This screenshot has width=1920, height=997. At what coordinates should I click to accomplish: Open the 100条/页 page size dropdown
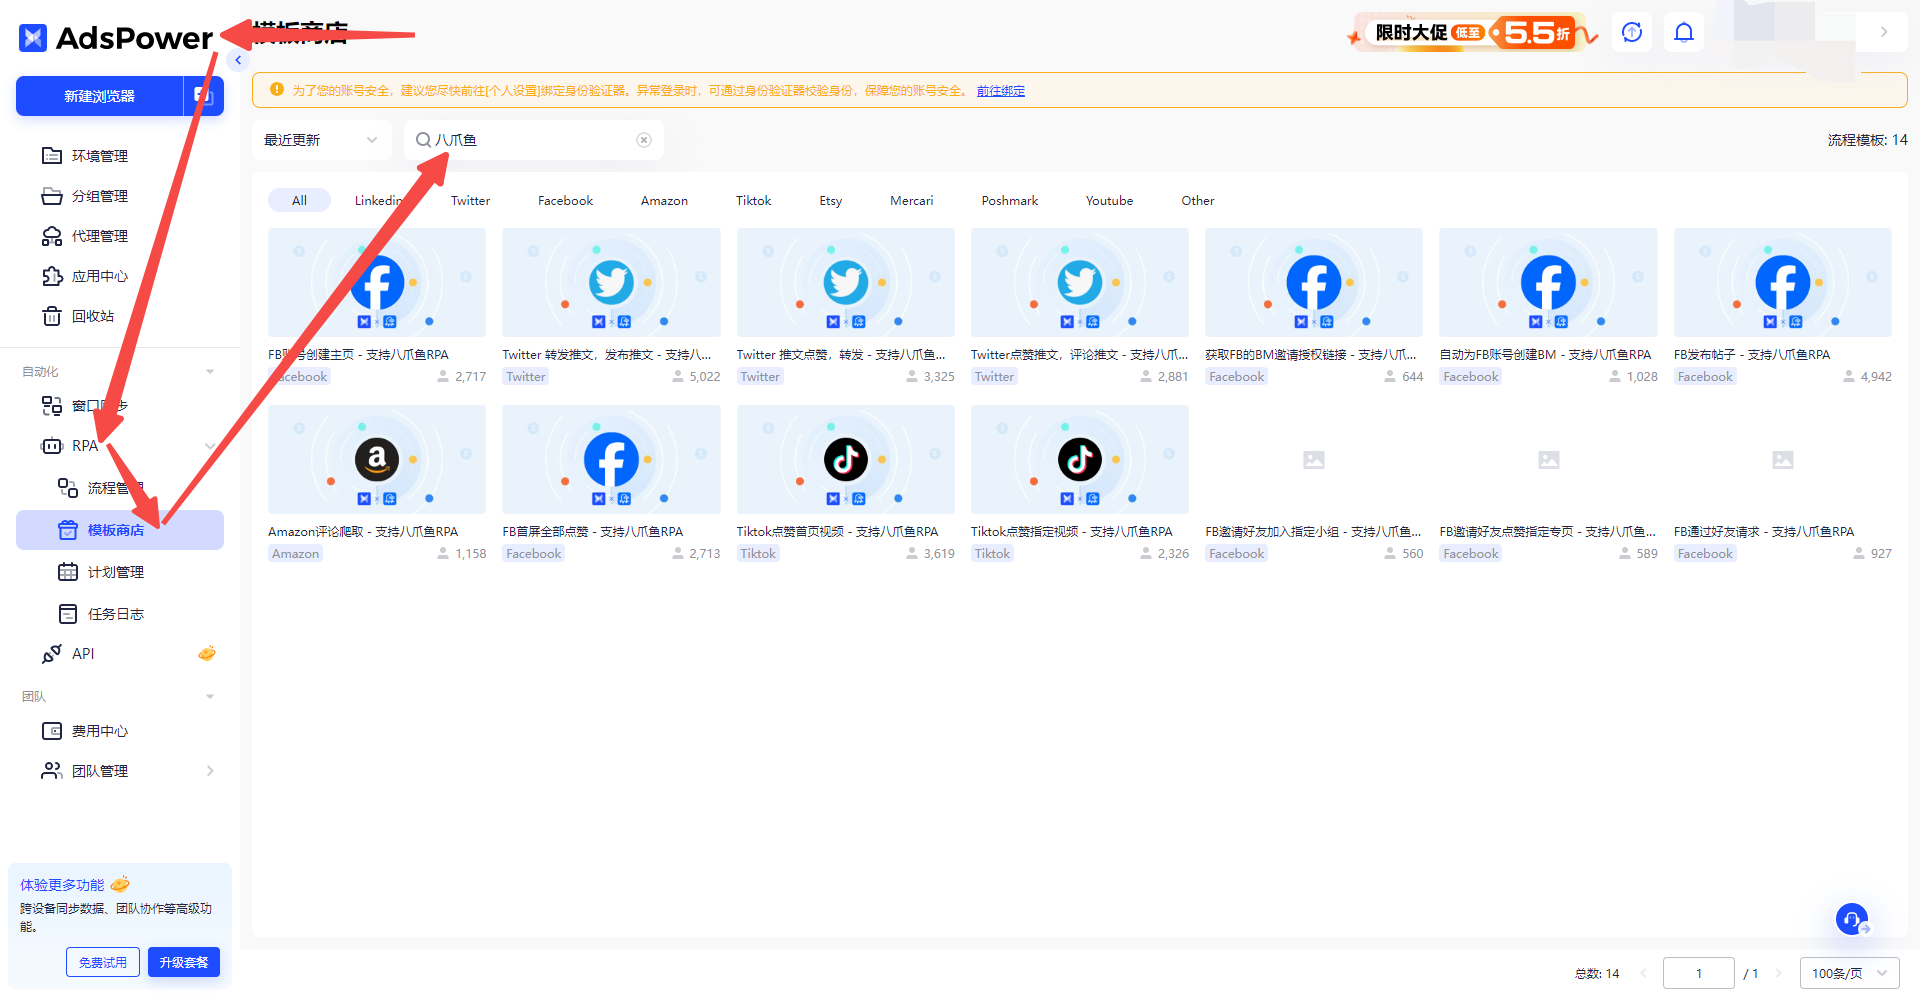(1849, 973)
